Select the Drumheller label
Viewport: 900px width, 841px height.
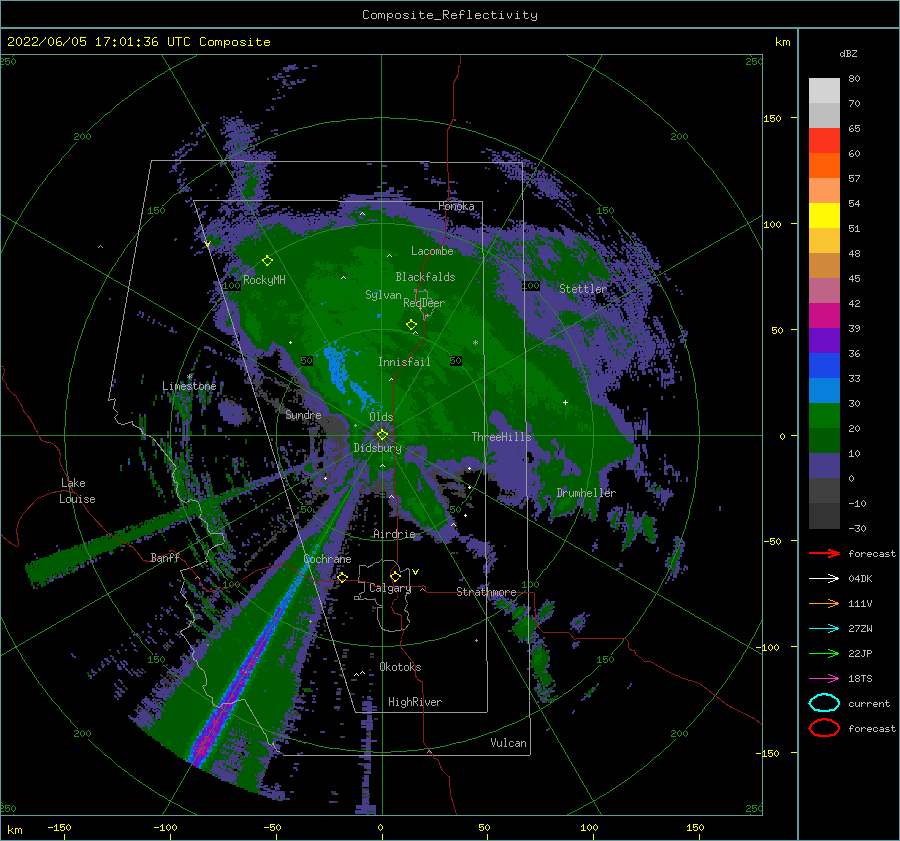(586, 493)
